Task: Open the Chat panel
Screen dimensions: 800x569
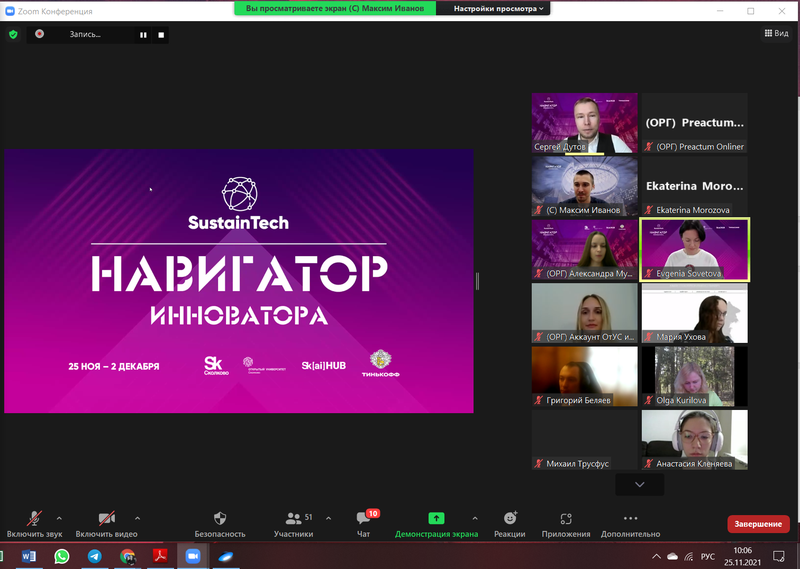Action: pos(364,519)
